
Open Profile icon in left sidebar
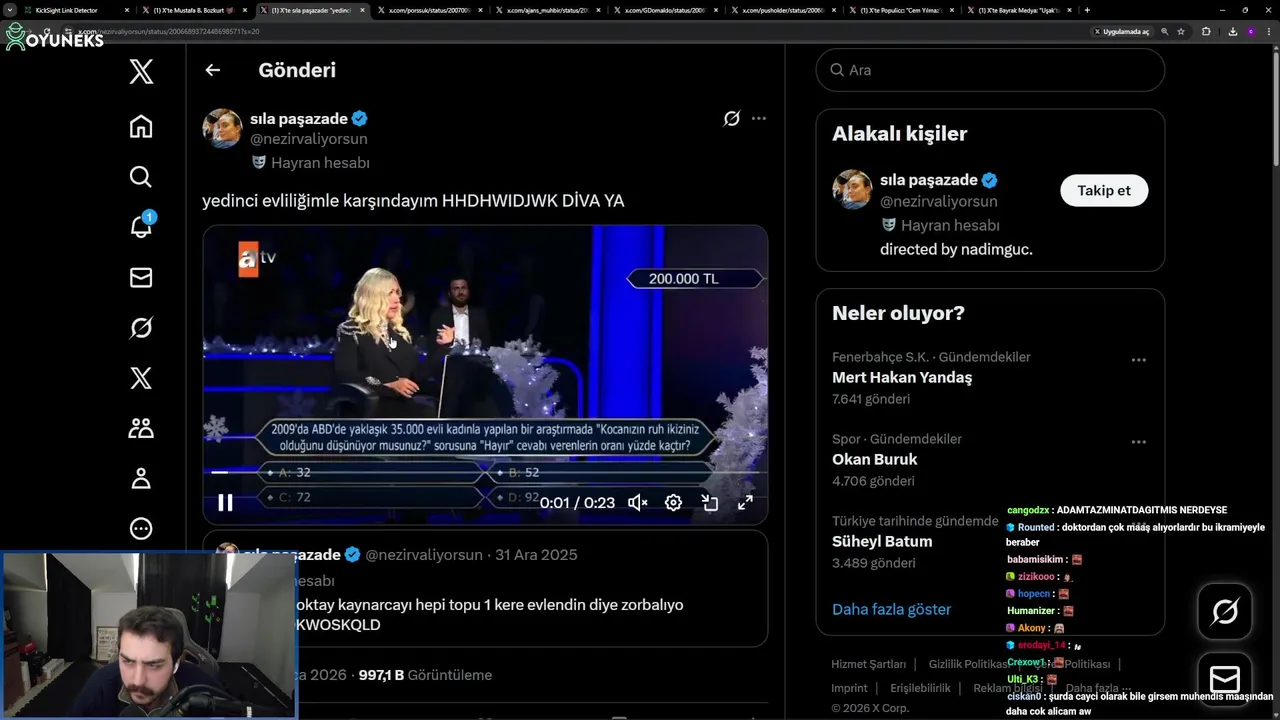point(141,478)
